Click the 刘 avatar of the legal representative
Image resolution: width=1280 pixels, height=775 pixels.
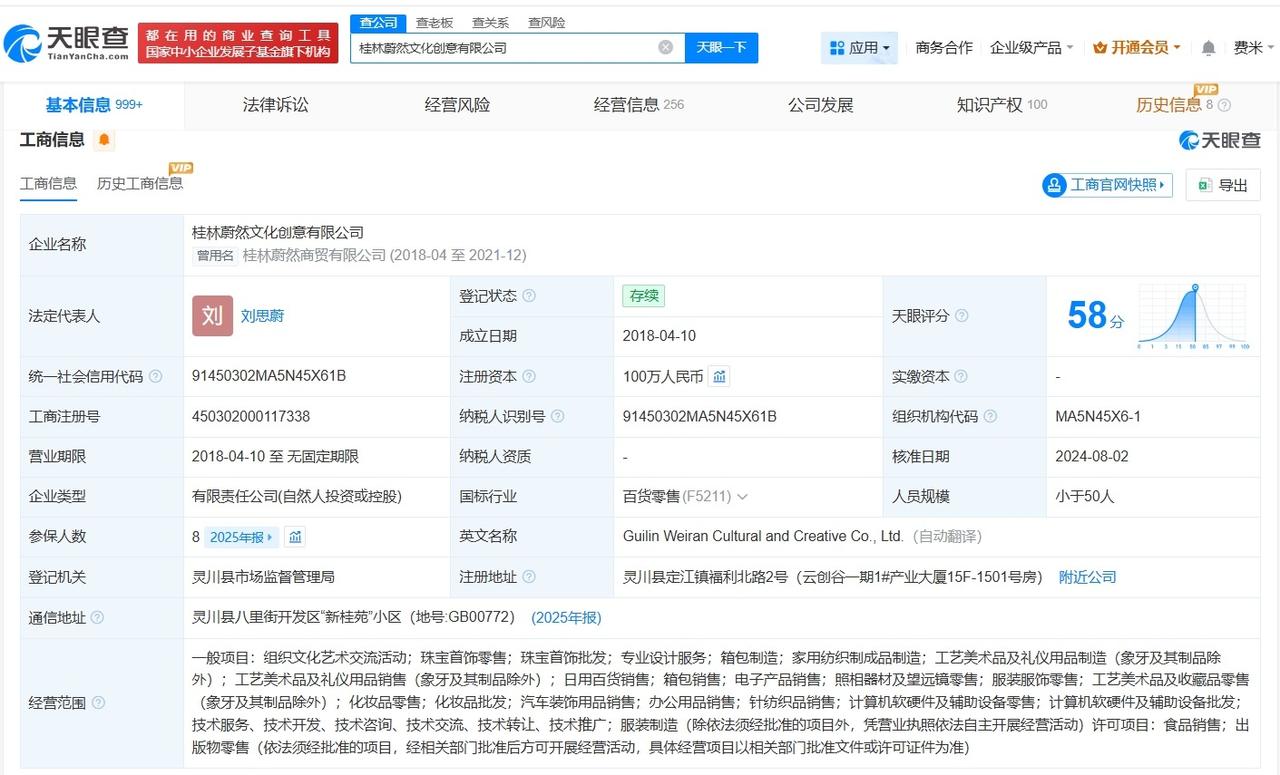point(212,316)
